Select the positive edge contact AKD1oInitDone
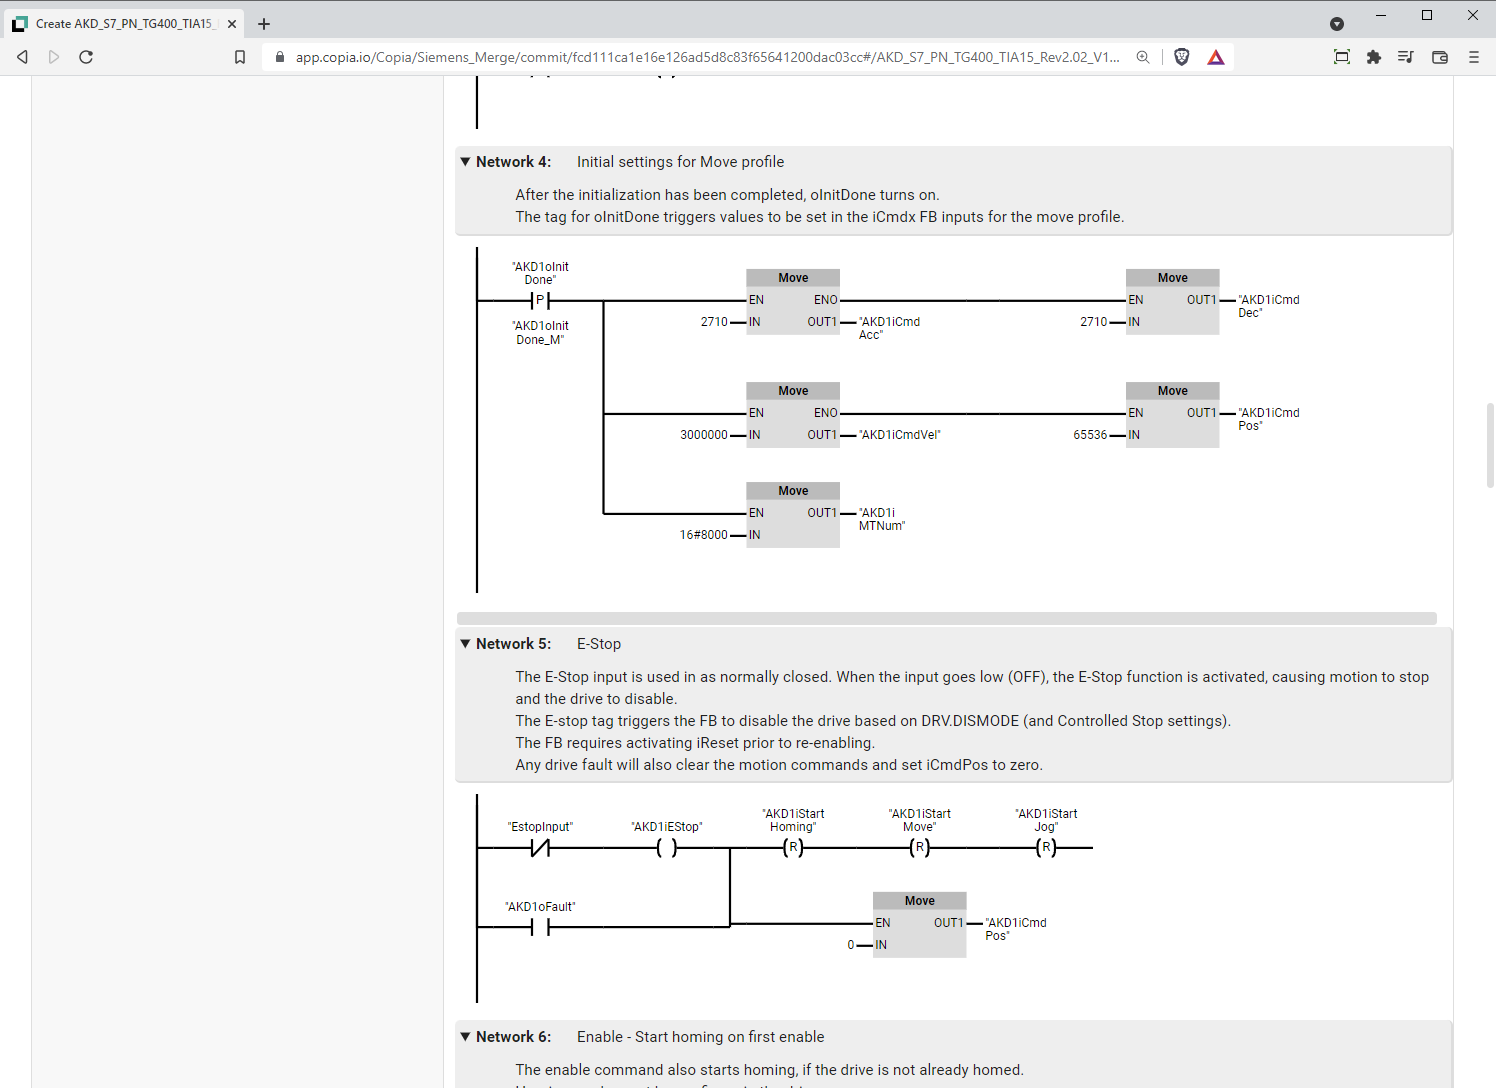 539,299
